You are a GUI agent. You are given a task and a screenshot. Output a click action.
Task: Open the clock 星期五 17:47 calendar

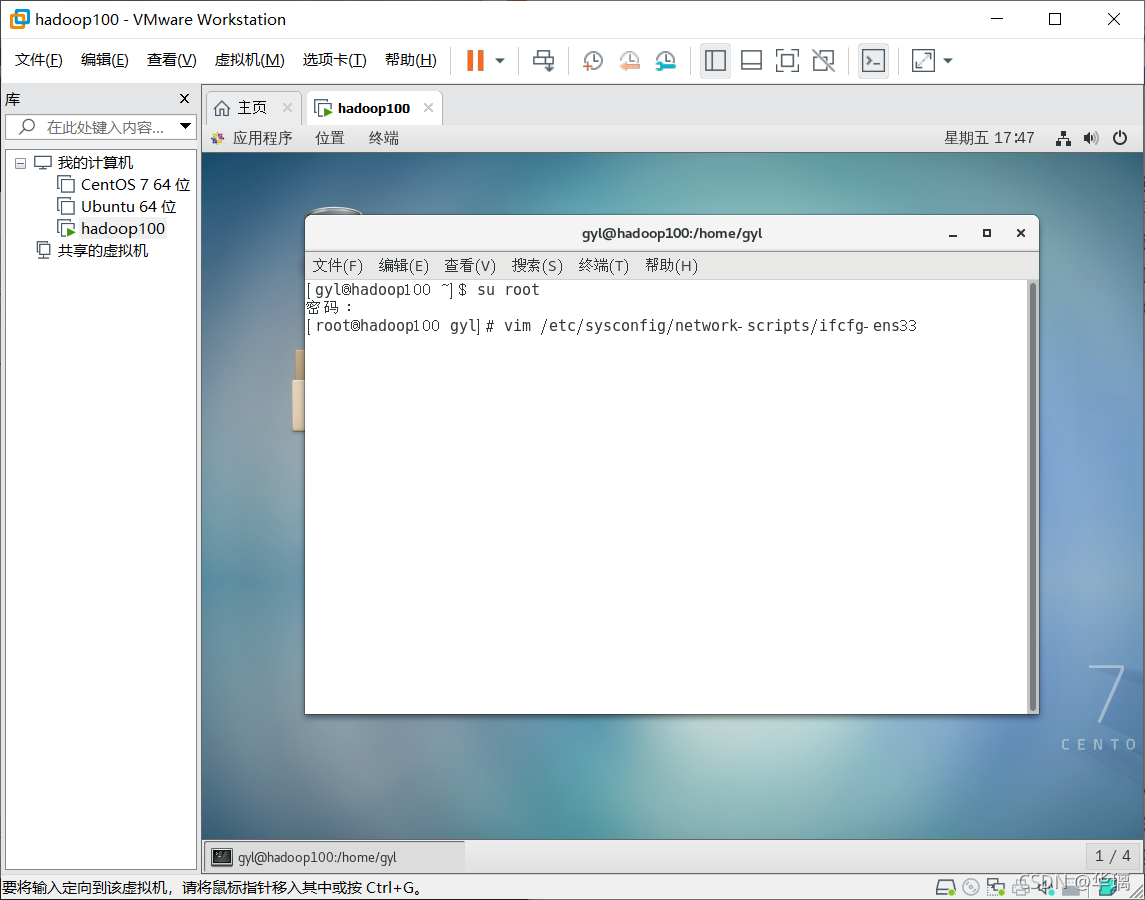tap(989, 138)
